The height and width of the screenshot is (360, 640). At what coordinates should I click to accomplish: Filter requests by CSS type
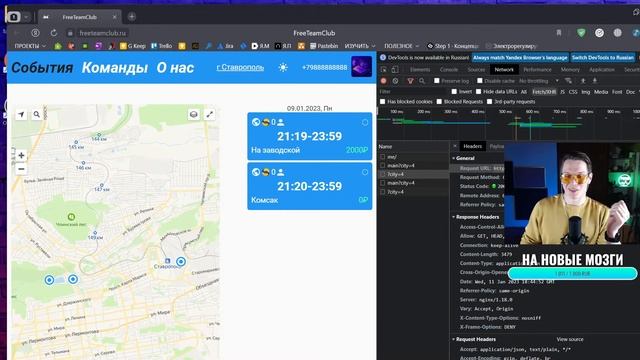573,92
